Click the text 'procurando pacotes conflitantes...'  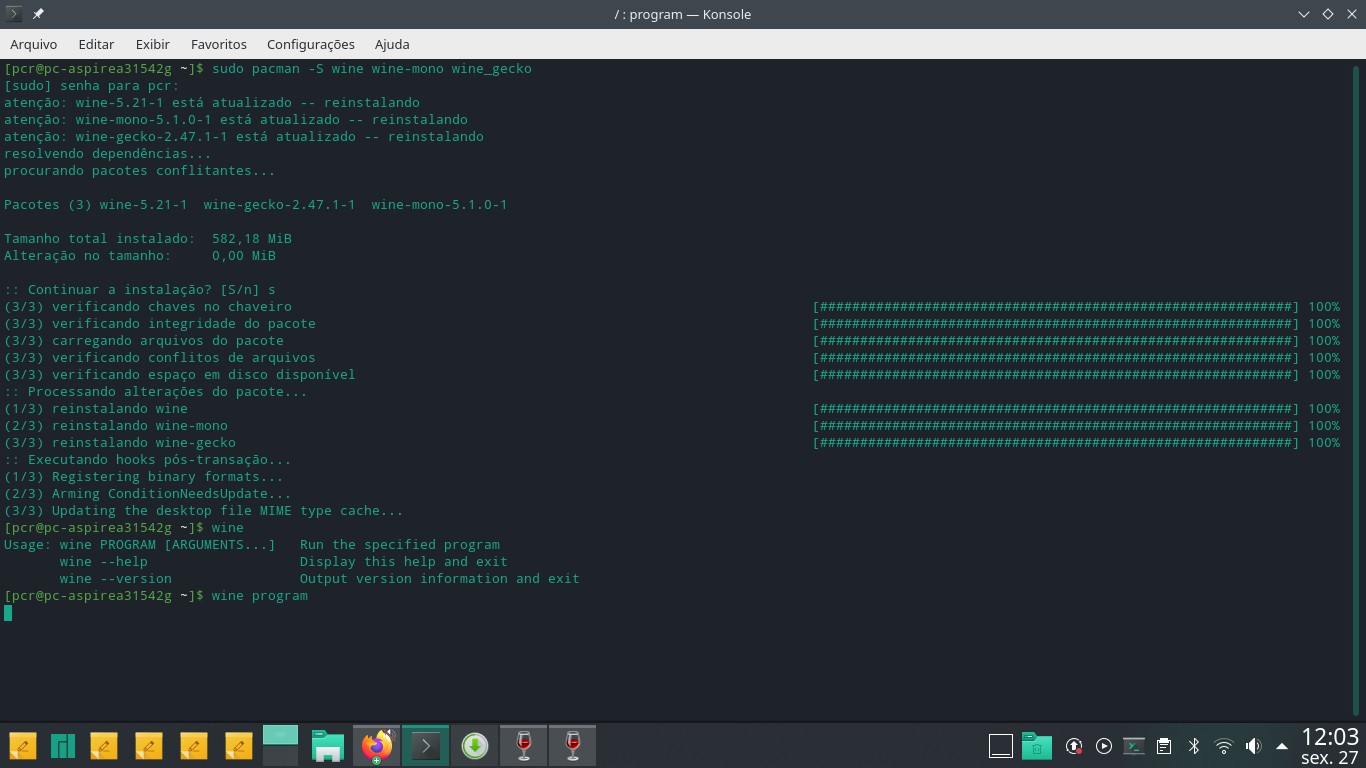point(140,171)
